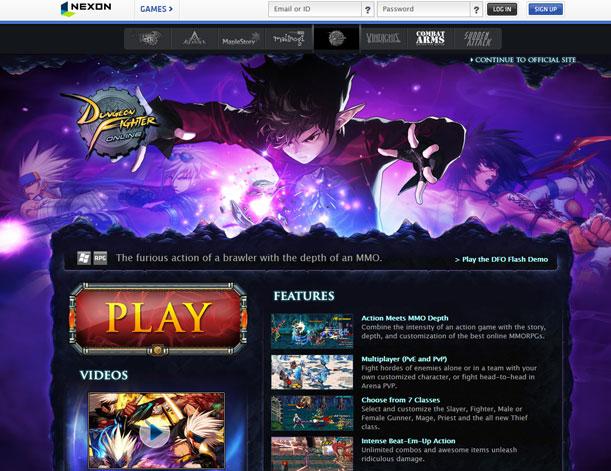
Task: Click the Multiplayer (PvE and PvP) heading
Action: (404, 359)
